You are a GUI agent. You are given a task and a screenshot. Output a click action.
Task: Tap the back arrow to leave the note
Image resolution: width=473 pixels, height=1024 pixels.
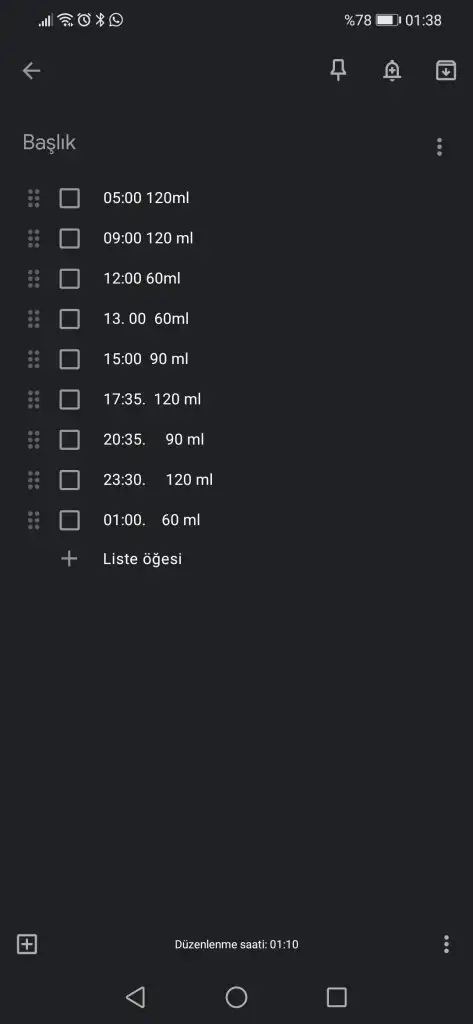click(x=31, y=71)
